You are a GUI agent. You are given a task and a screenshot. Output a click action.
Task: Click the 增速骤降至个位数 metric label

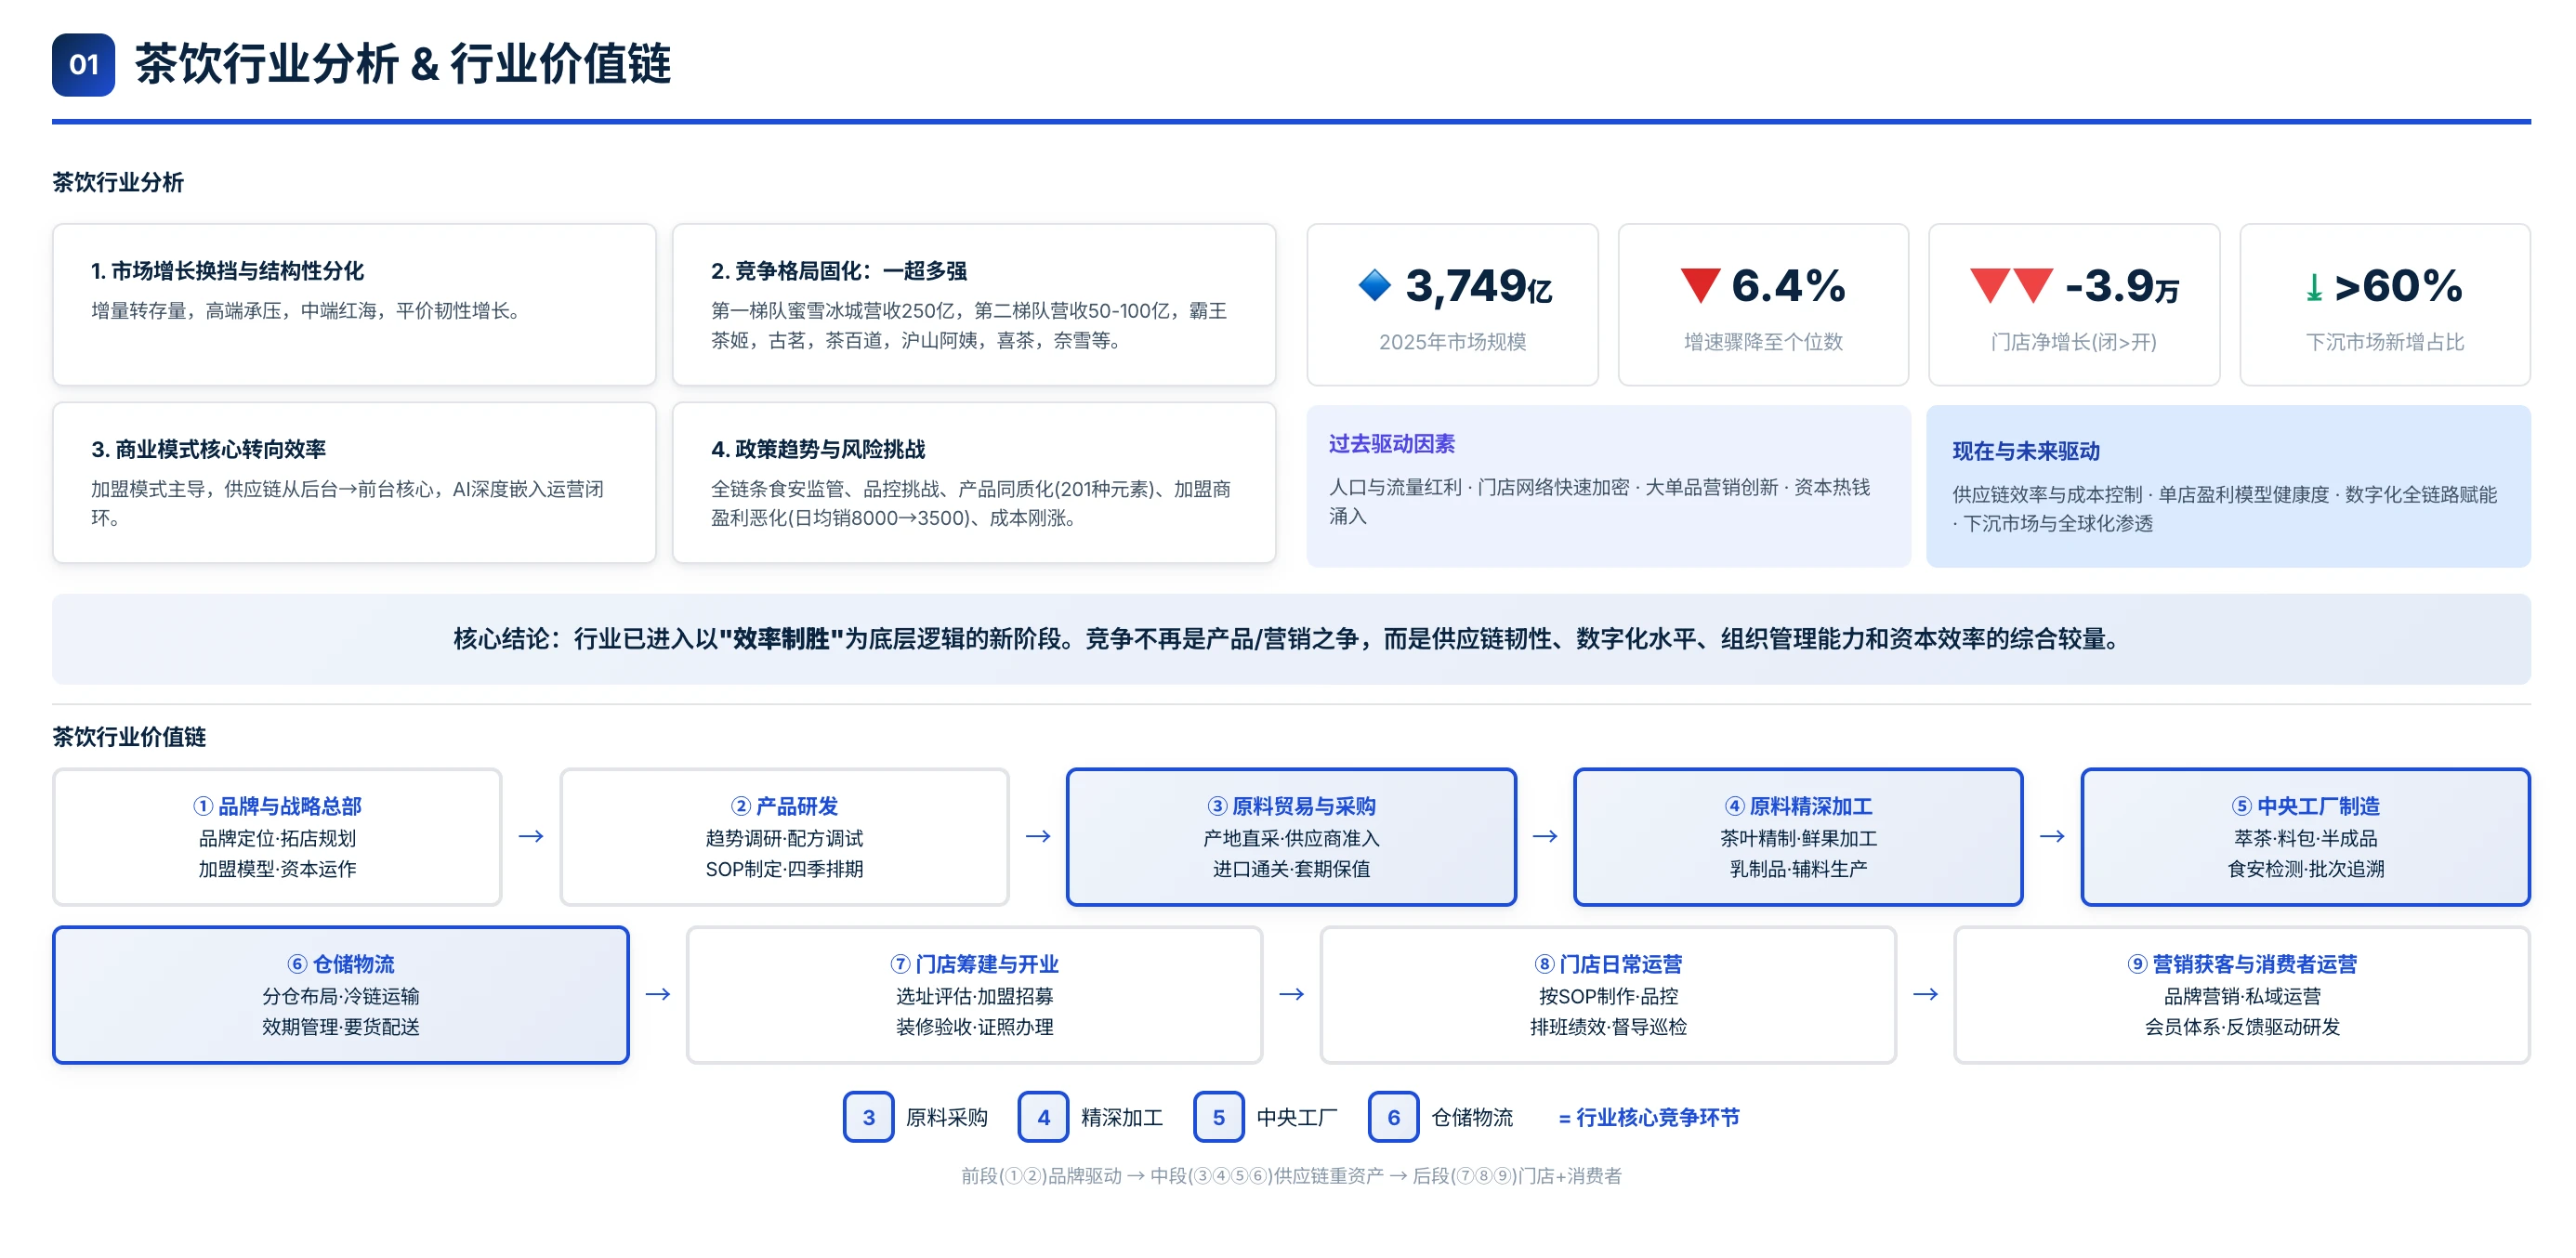click(1763, 342)
